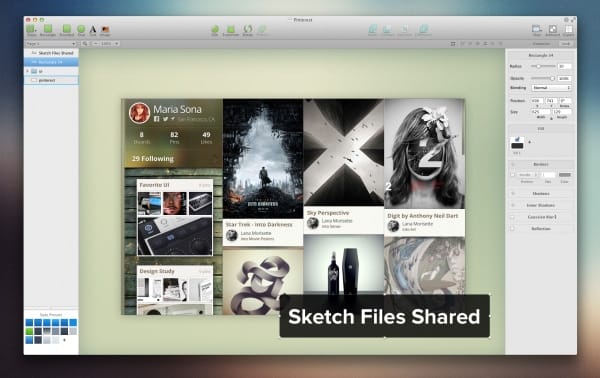Click the Position X field

click(536, 101)
